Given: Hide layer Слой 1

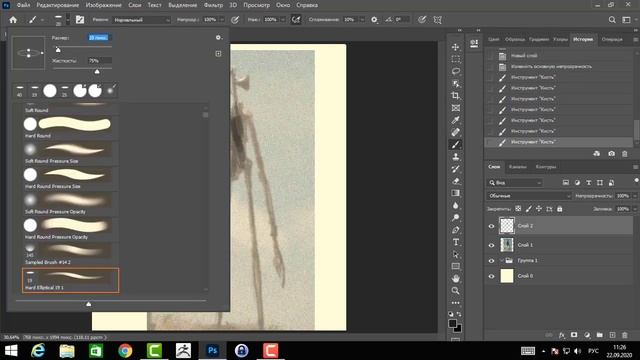Looking at the screenshot, I should [491, 245].
